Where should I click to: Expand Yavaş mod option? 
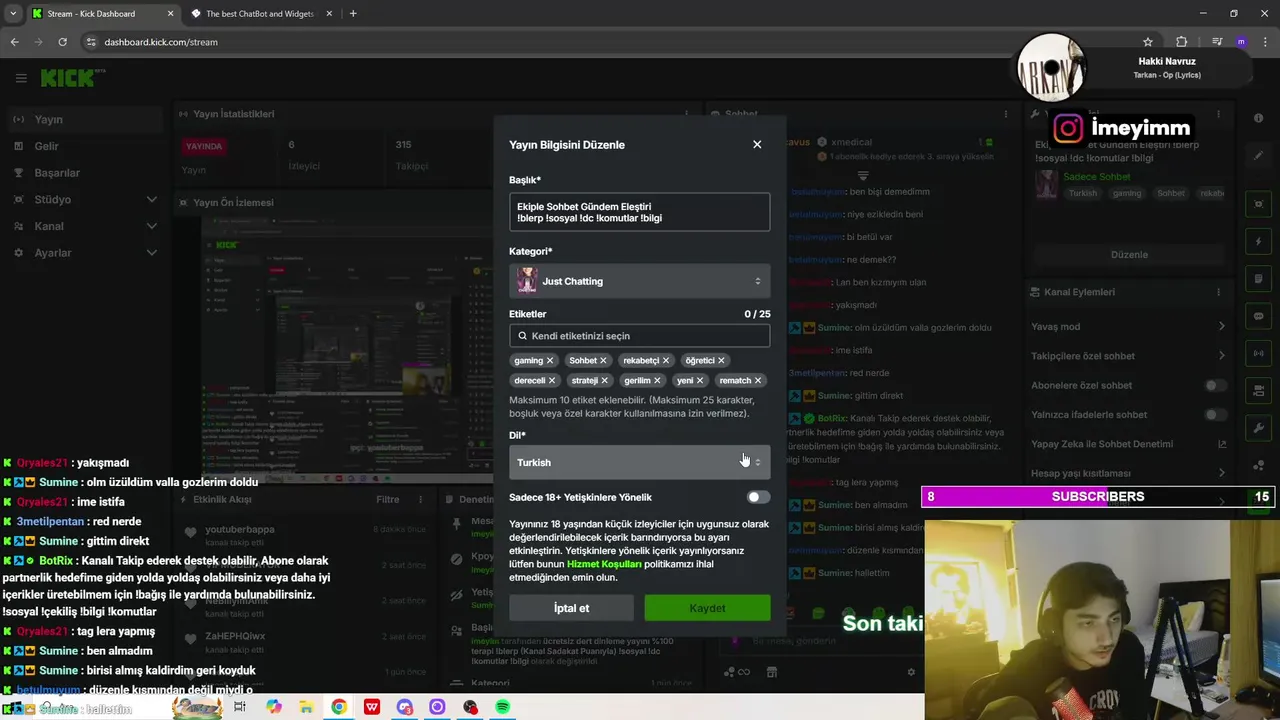[1222, 326]
